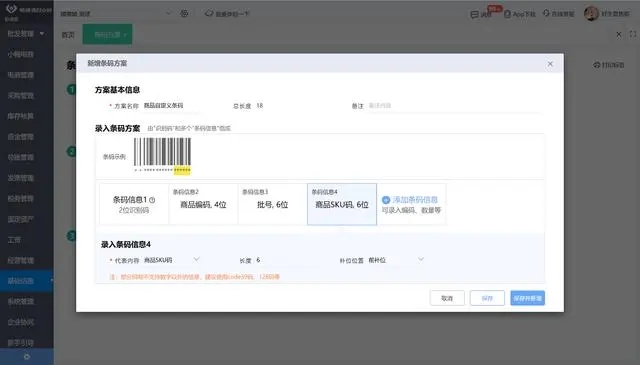
Task: Select the 商品编码, 4位 barcode segment
Action: click(203, 204)
